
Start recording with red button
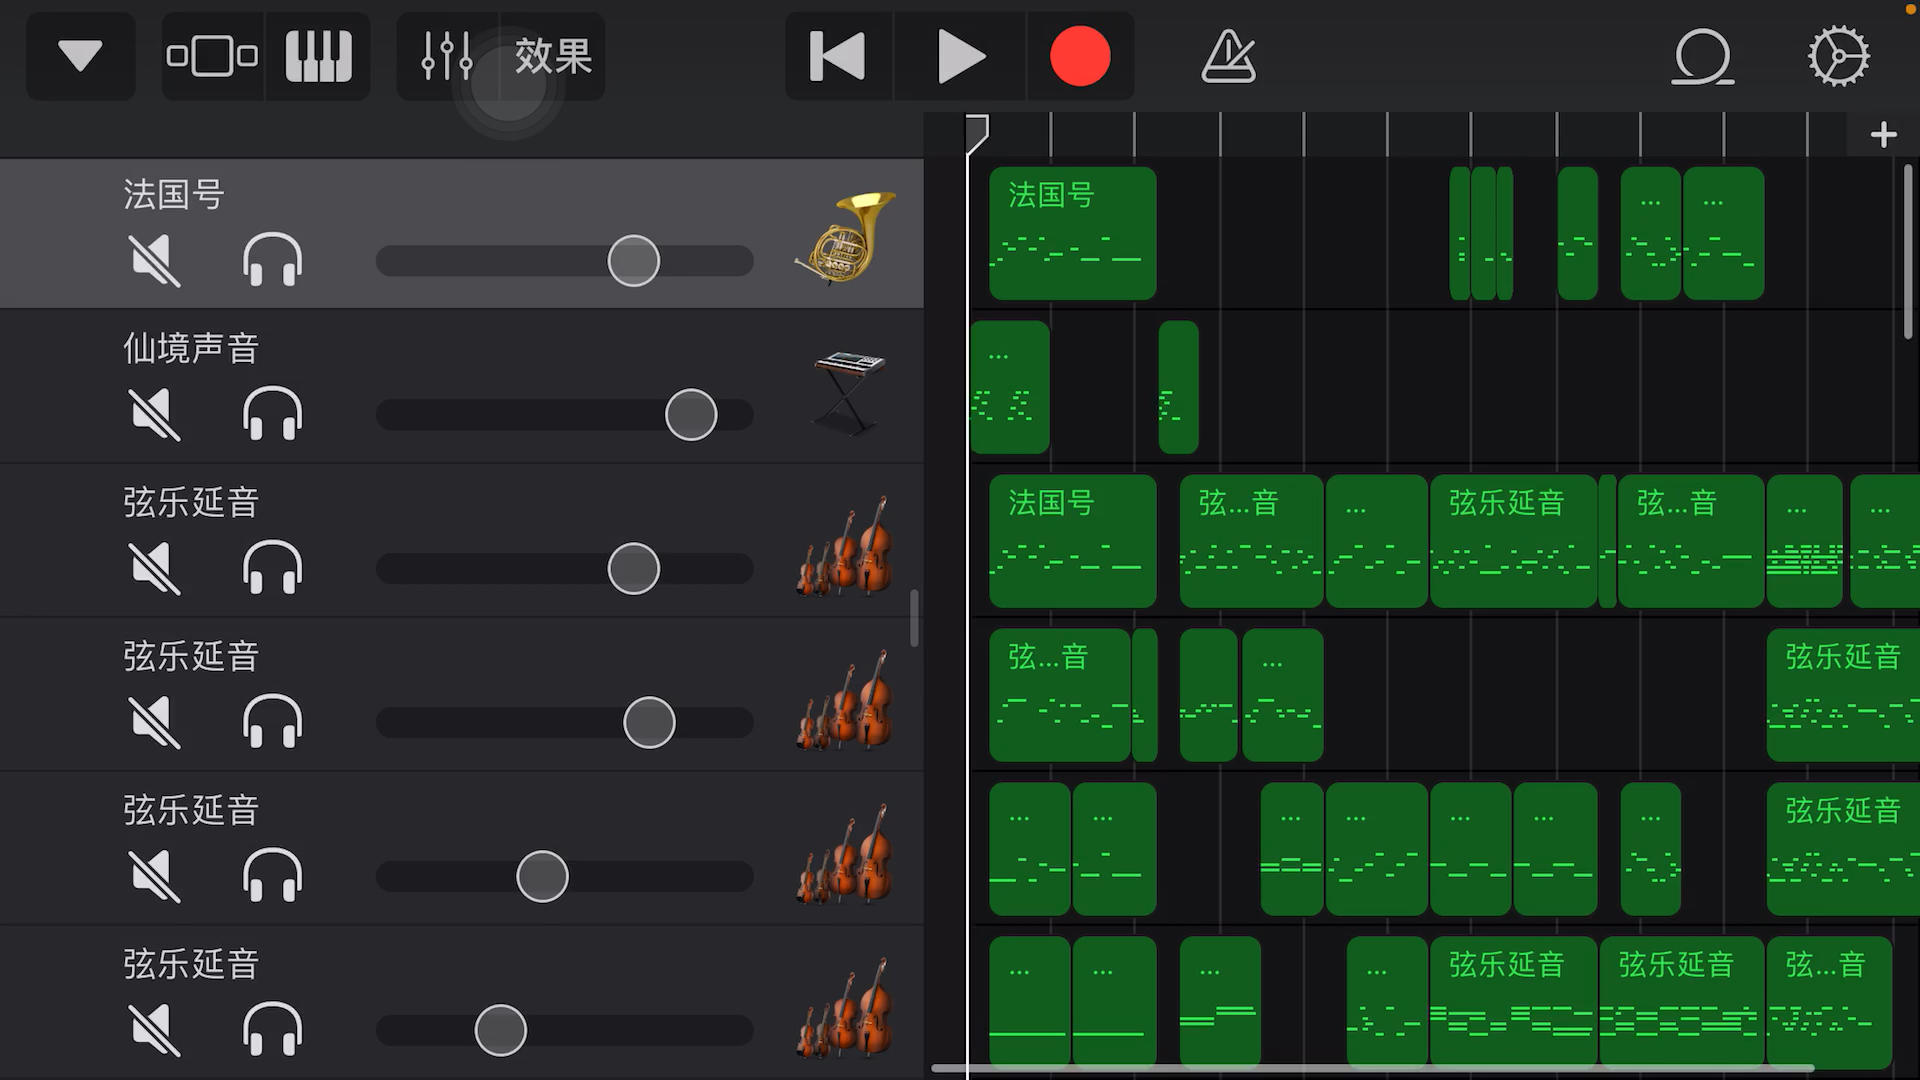[1079, 56]
